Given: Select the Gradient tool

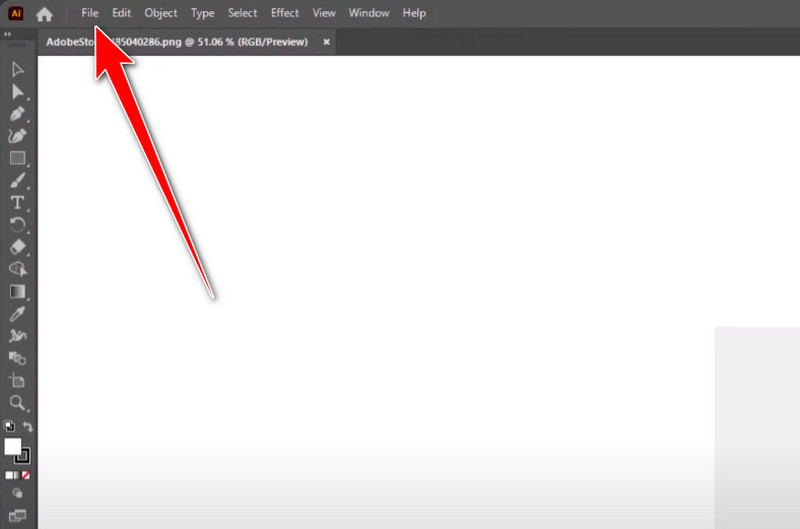Looking at the screenshot, I should pos(17,292).
